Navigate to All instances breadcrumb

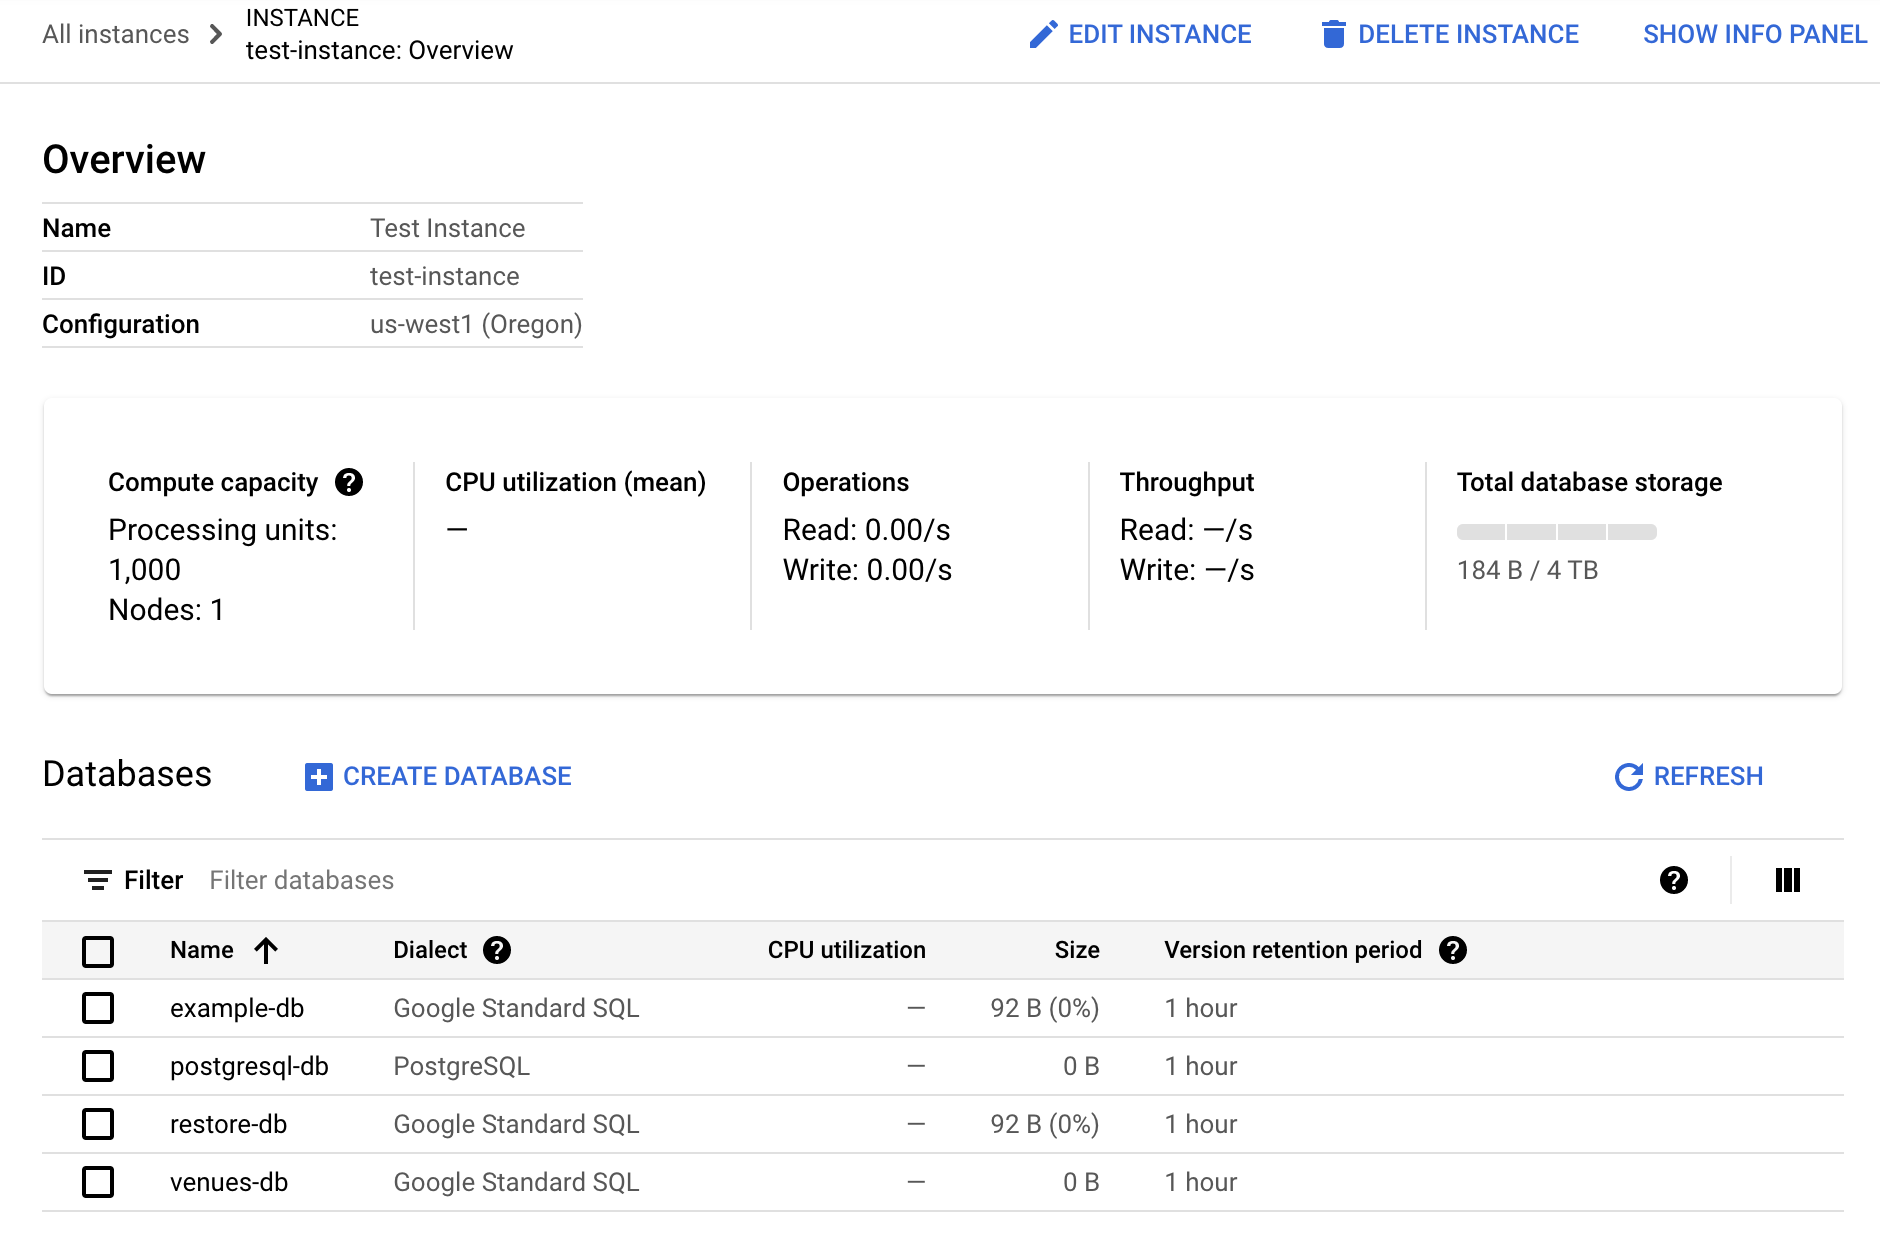point(115,34)
